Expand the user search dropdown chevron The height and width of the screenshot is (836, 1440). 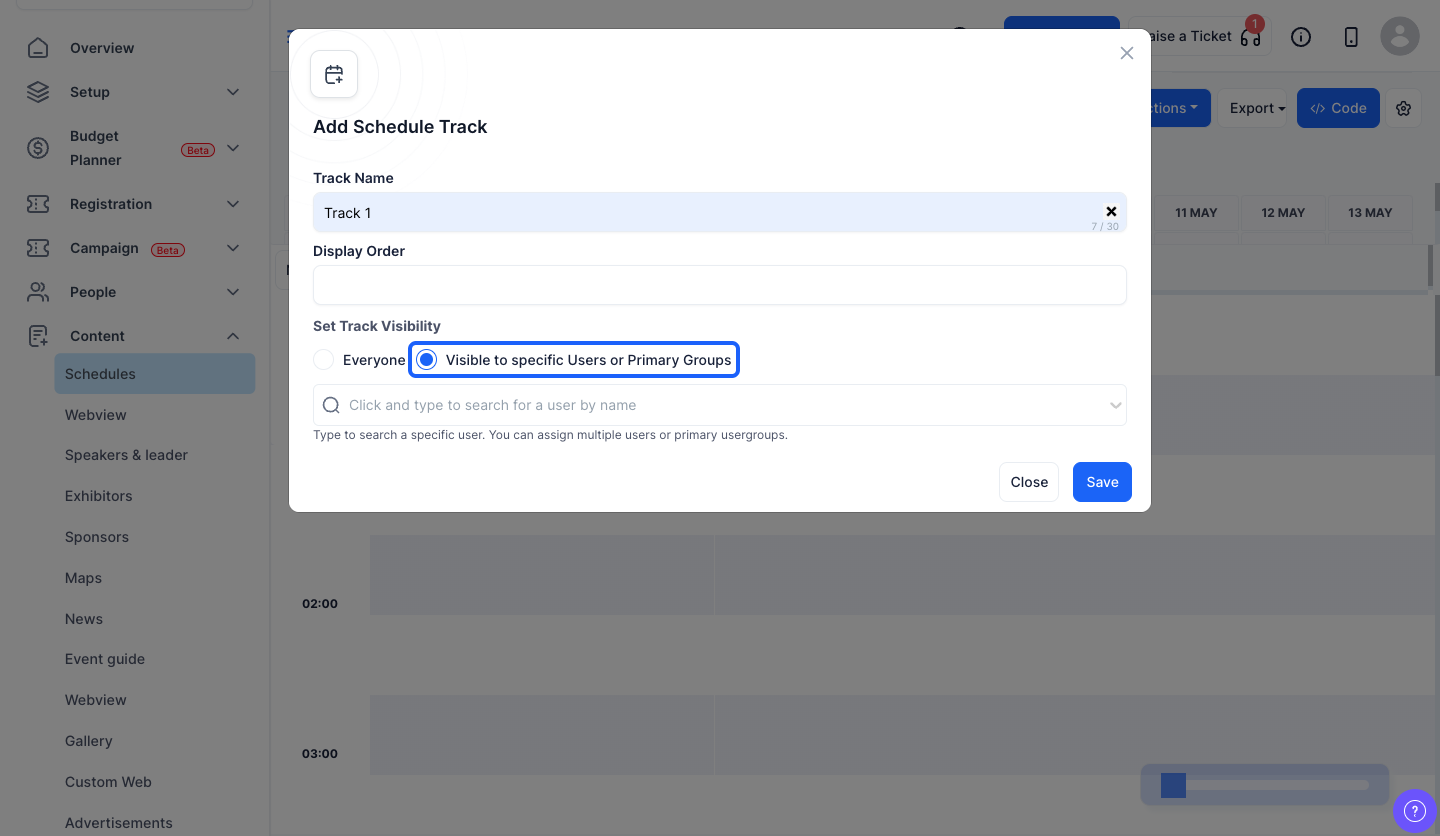[1115, 405]
